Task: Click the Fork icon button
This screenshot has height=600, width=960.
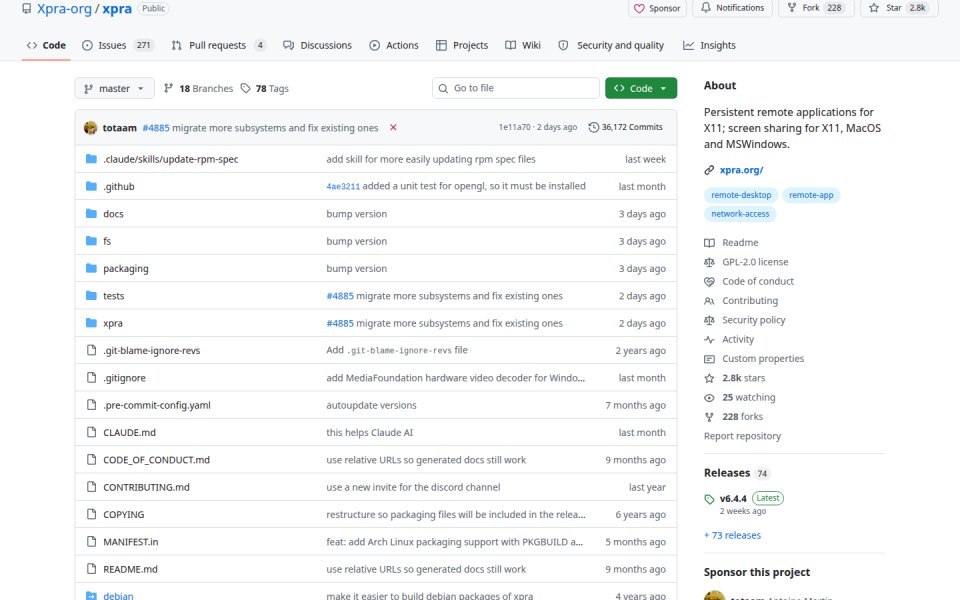Action: [792, 8]
